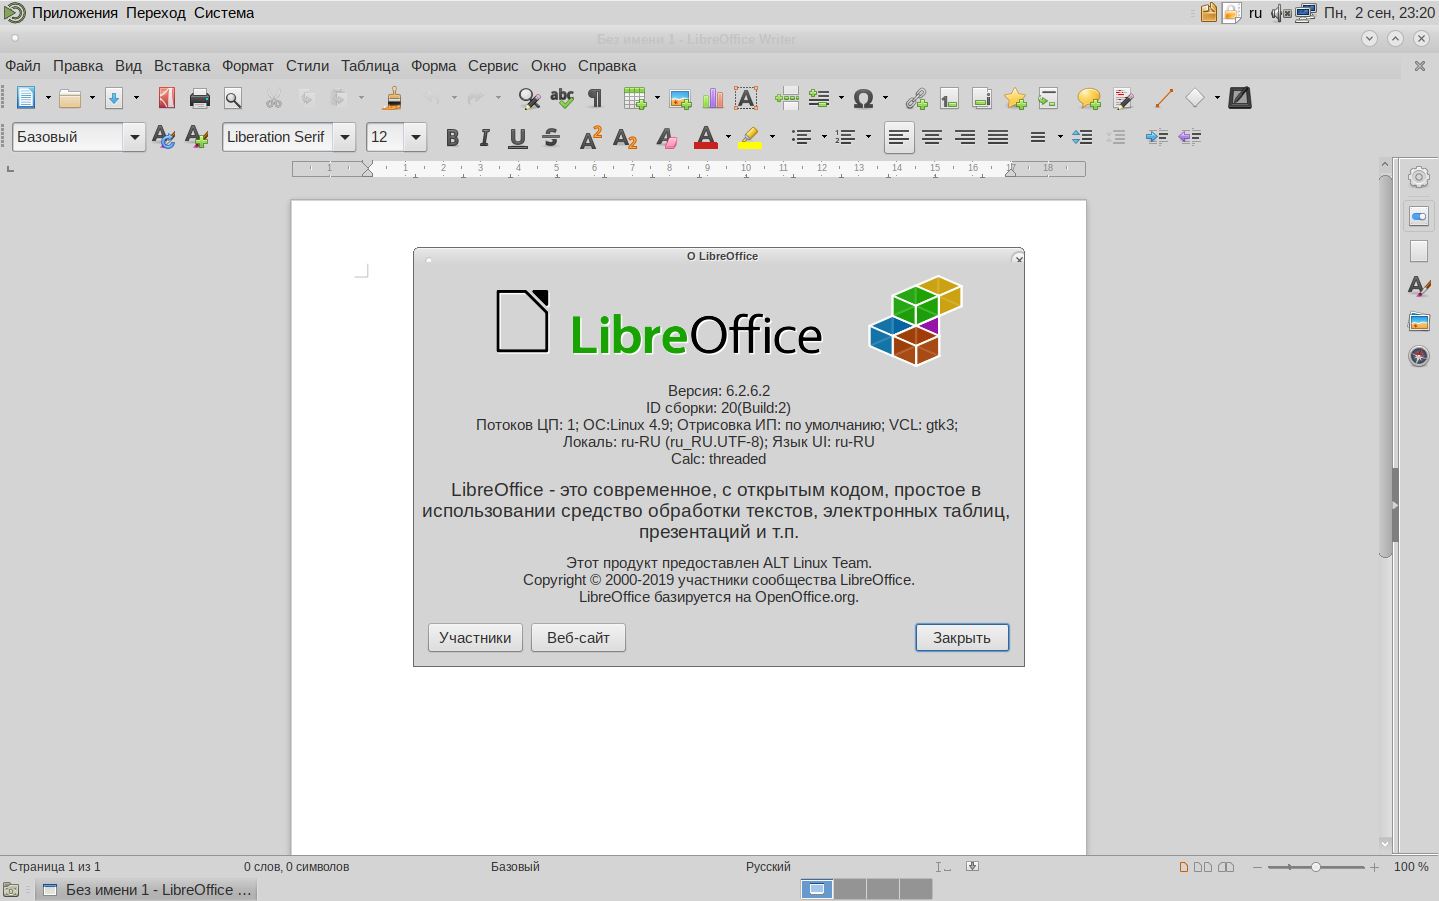Insert a comment with the speech bubble icon
1439x901 pixels.
pyautogui.click(x=1089, y=98)
